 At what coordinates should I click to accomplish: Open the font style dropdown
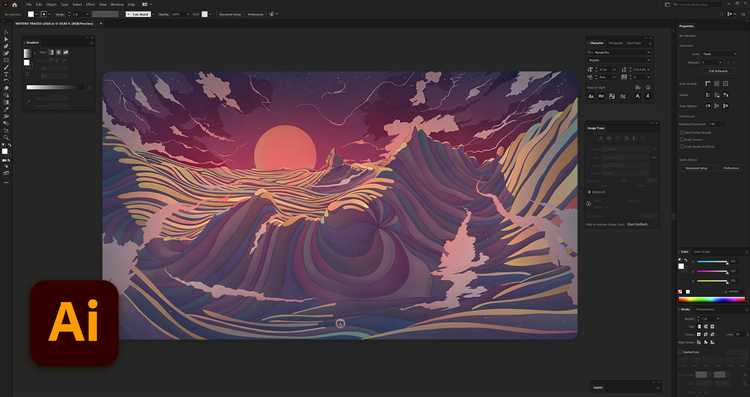click(x=620, y=60)
